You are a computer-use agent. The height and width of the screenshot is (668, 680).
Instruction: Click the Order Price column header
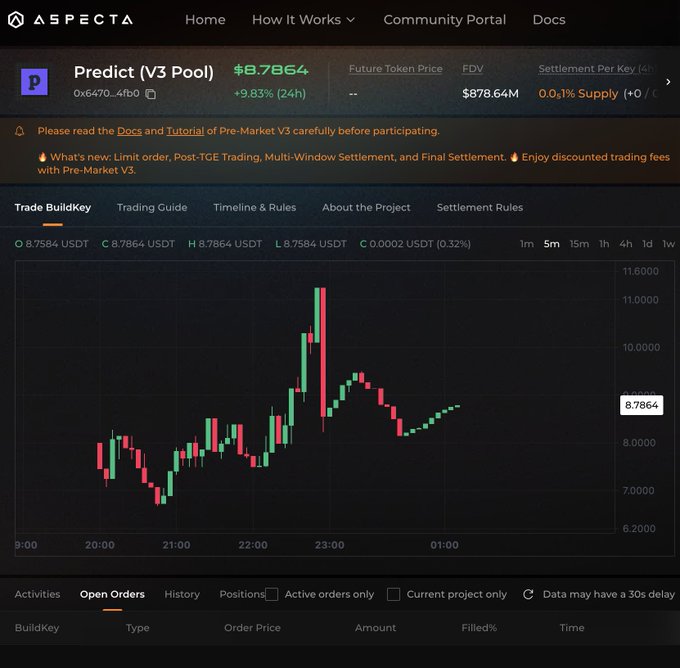tap(252, 628)
